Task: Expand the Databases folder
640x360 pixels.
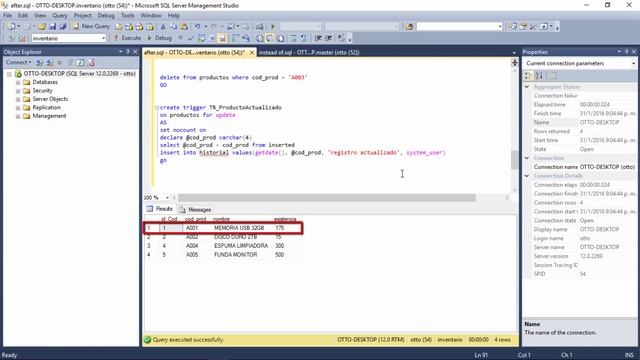Action: click(x=18, y=82)
